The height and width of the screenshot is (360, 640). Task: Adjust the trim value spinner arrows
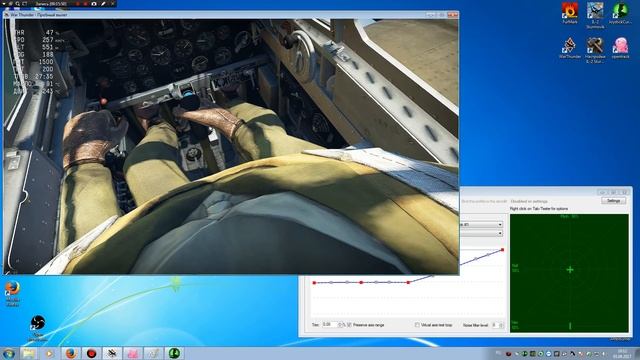pyautogui.click(x=341, y=325)
